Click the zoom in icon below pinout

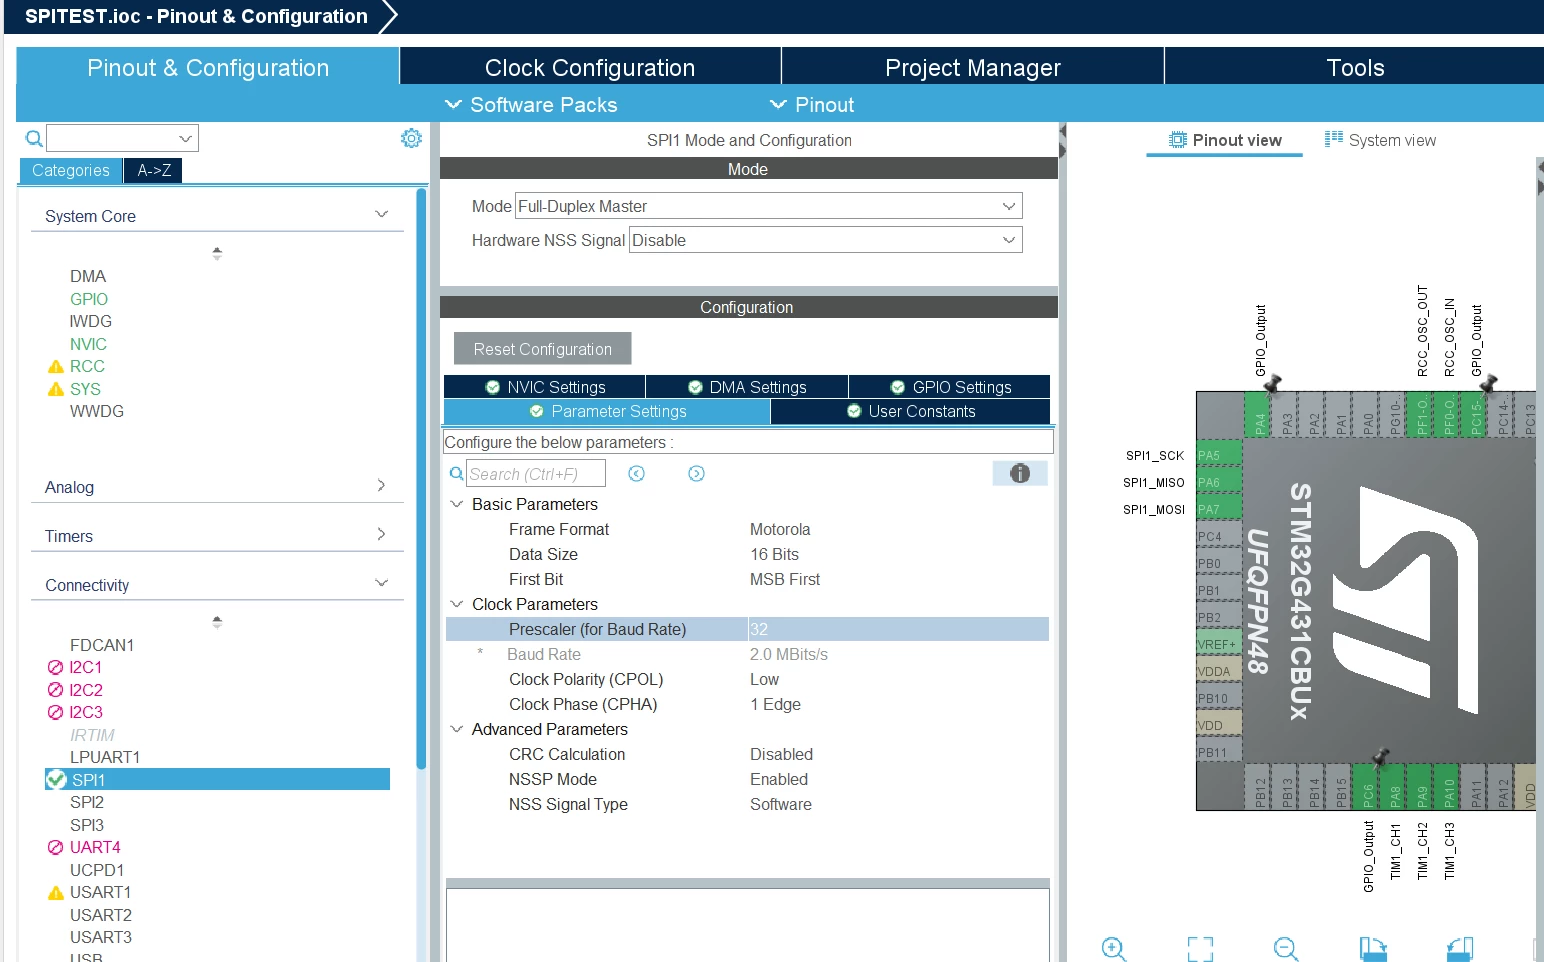pos(1114,948)
